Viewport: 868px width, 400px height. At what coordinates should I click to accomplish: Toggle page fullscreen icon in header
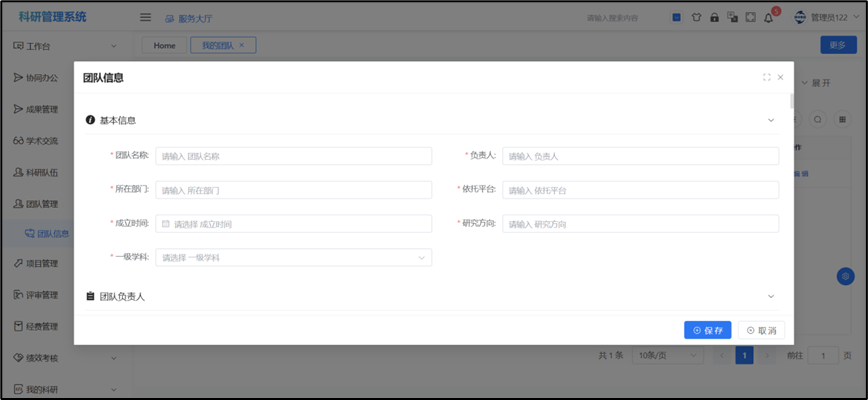click(750, 17)
